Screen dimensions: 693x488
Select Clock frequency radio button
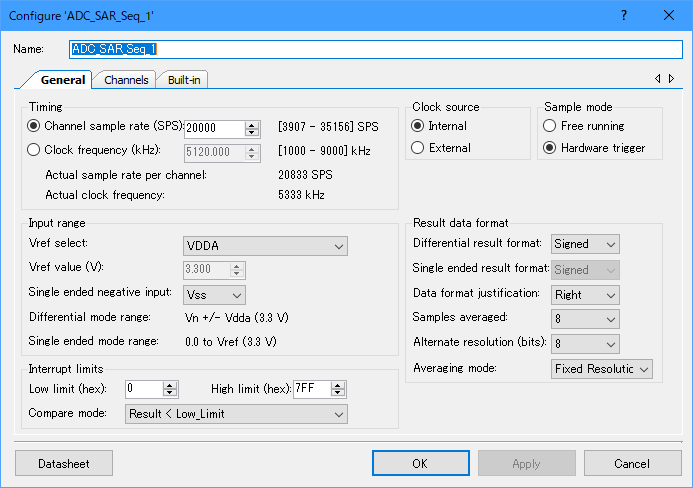coord(35,150)
